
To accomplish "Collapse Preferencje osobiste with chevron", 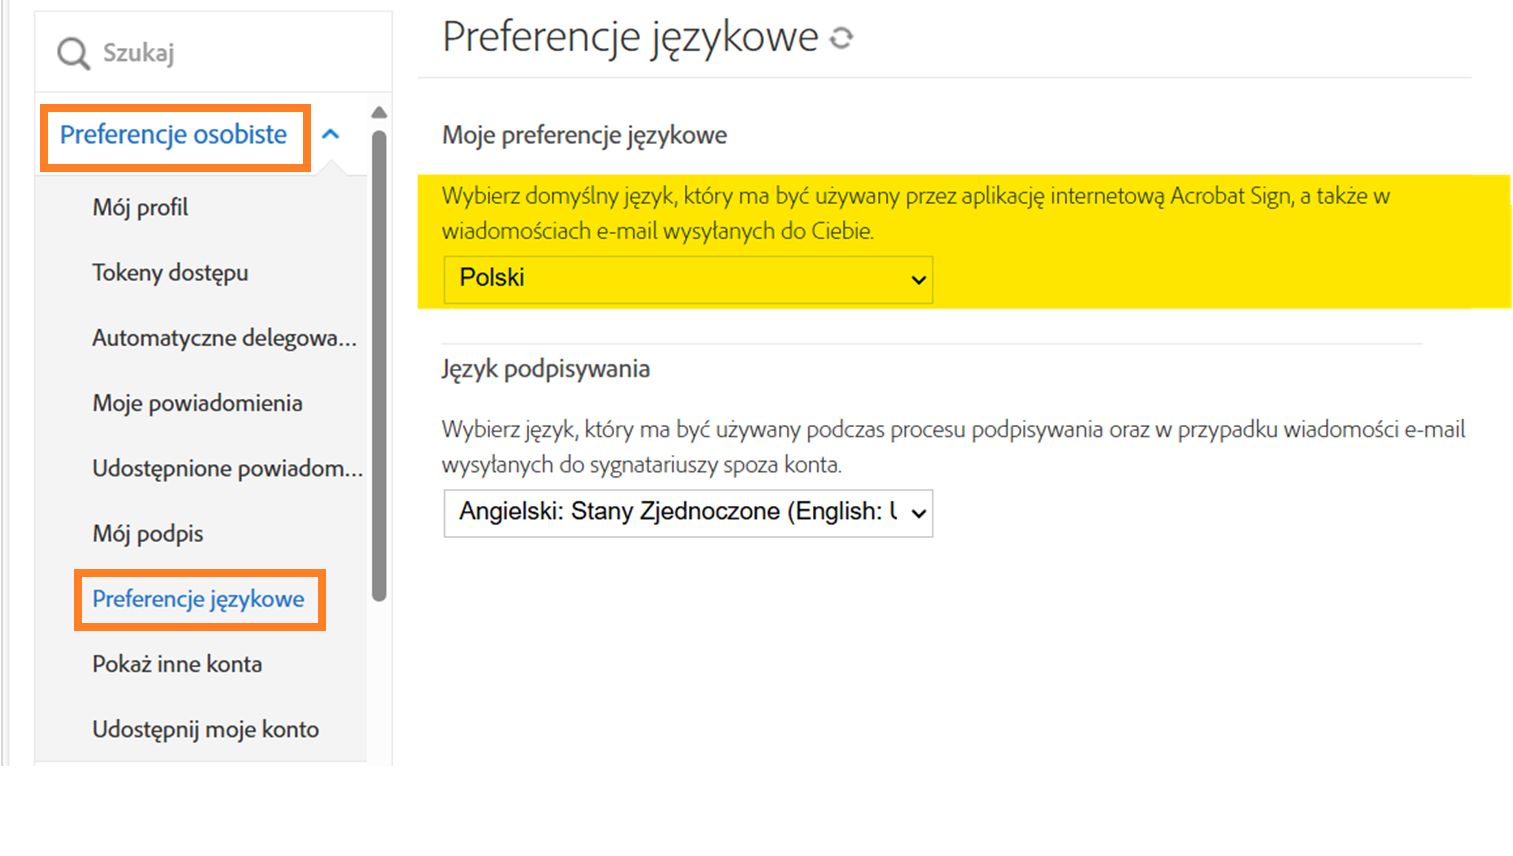I will pos(331,134).
